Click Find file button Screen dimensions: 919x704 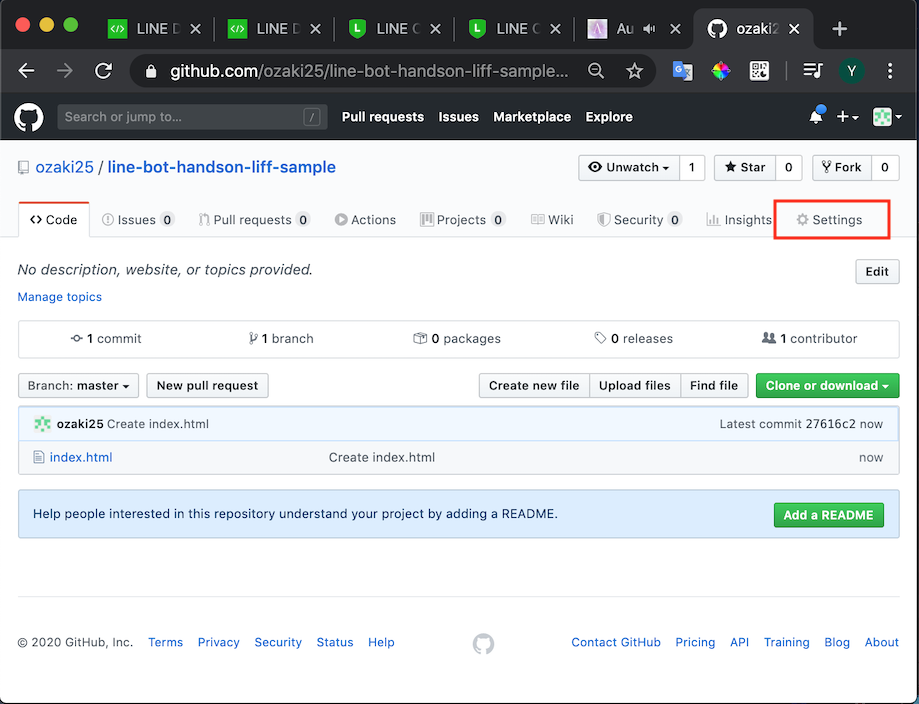(714, 386)
